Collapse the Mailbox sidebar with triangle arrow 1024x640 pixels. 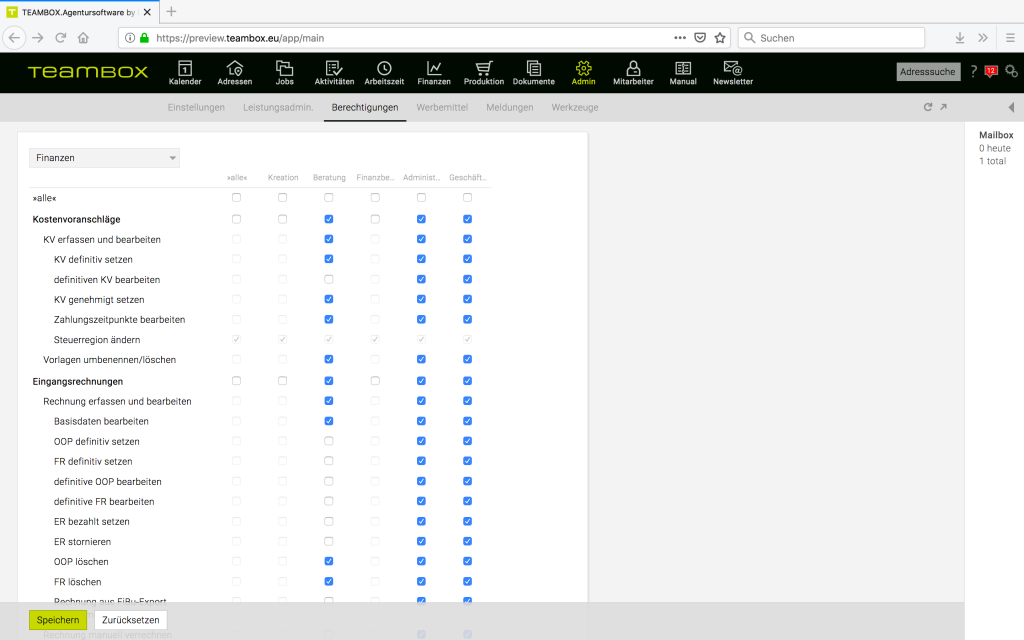pos(1011,107)
